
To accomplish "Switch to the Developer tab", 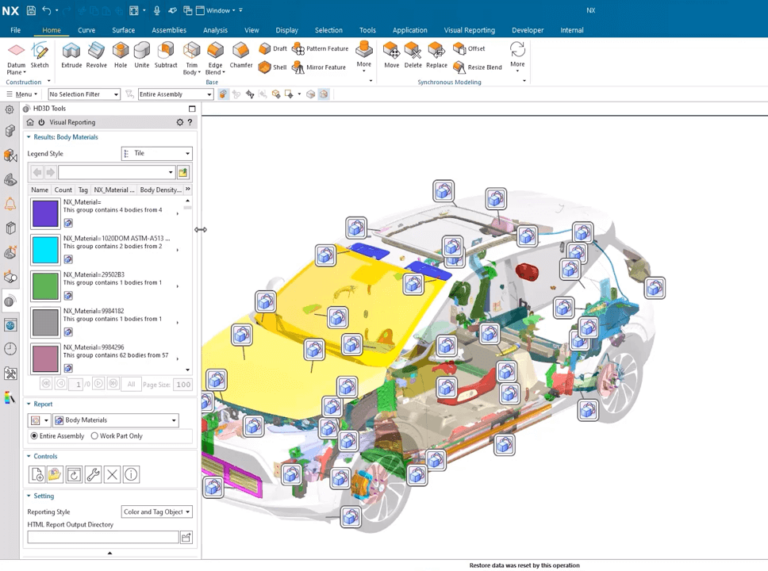I will pyautogui.click(x=528, y=30).
